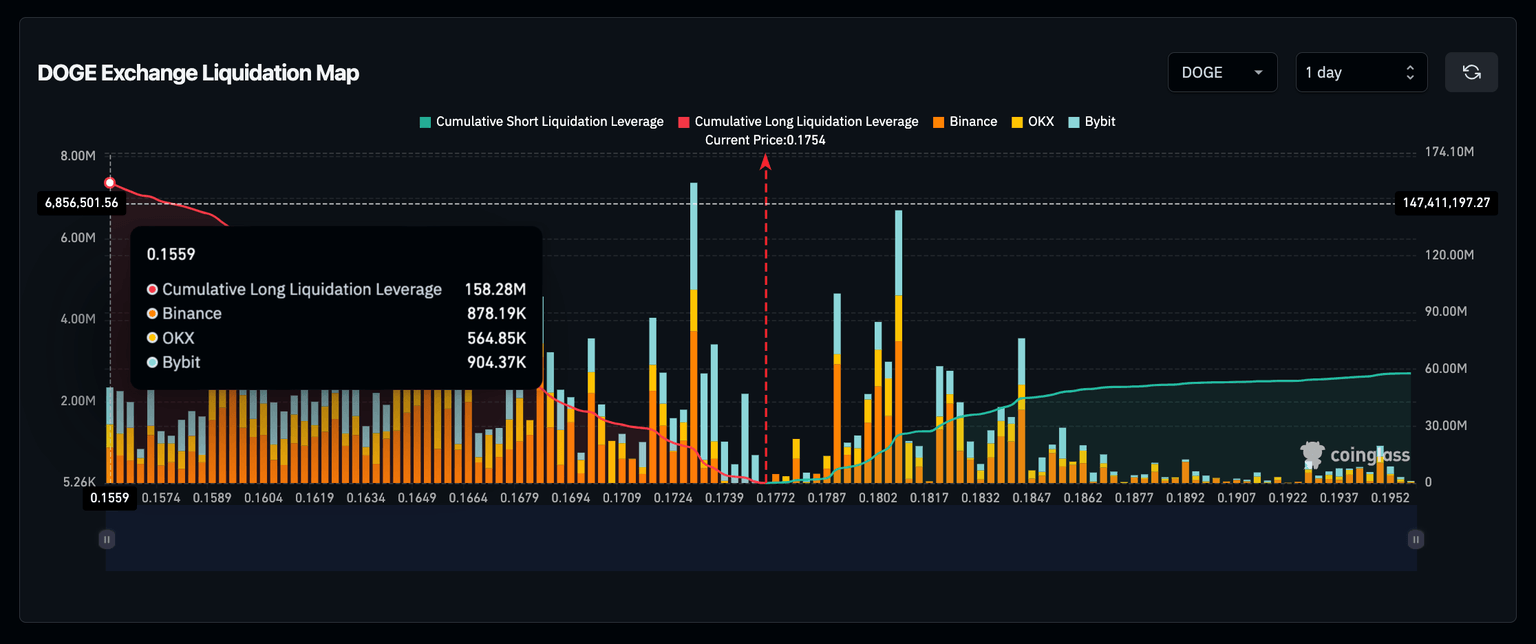Click the red data point on the long liquidation line

(x=110, y=183)
